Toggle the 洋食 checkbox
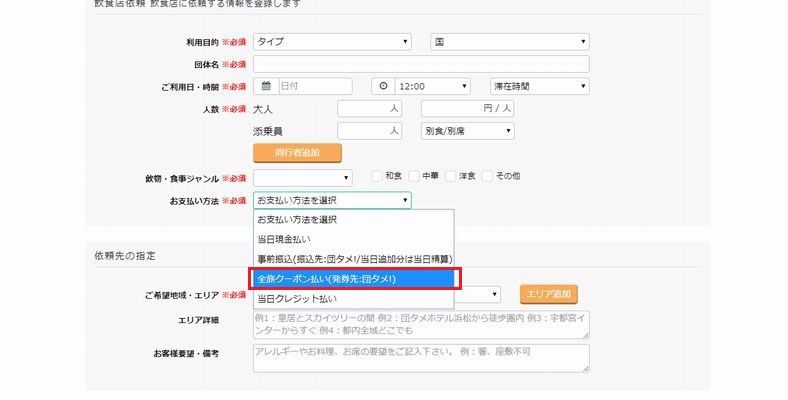788x400 pixels. click(450, 176)
